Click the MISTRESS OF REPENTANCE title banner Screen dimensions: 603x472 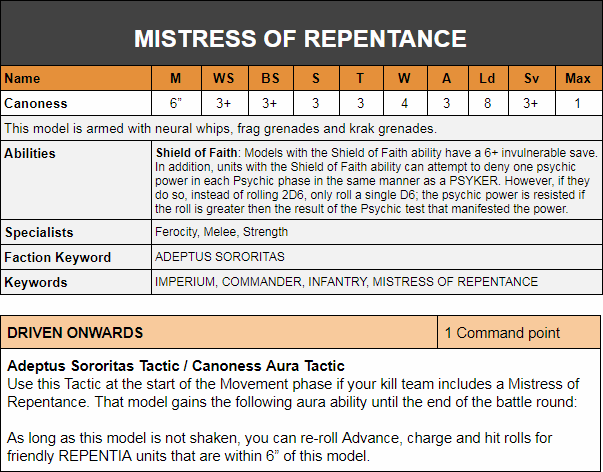click(x=301, y=39)
